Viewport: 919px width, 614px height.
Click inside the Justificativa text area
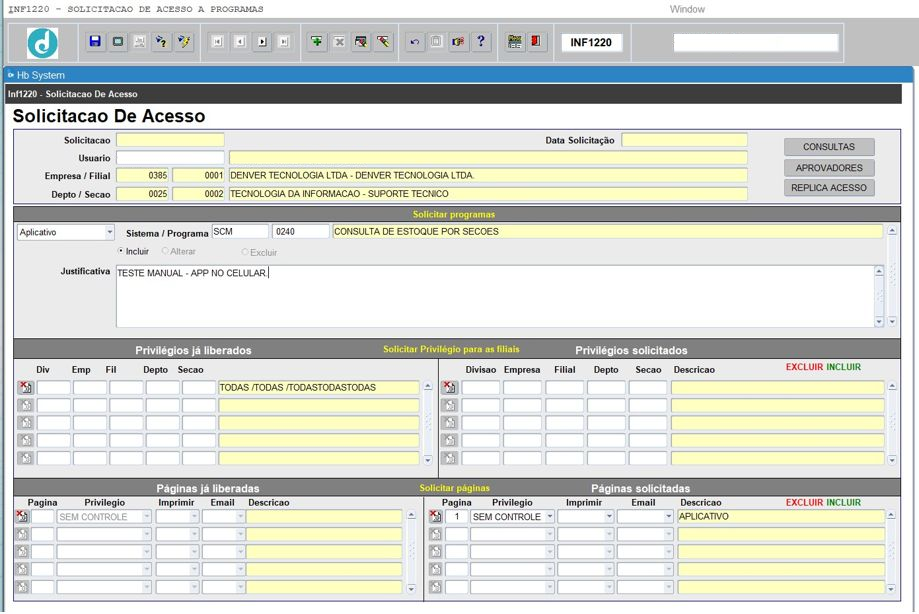tap(495, 296)
